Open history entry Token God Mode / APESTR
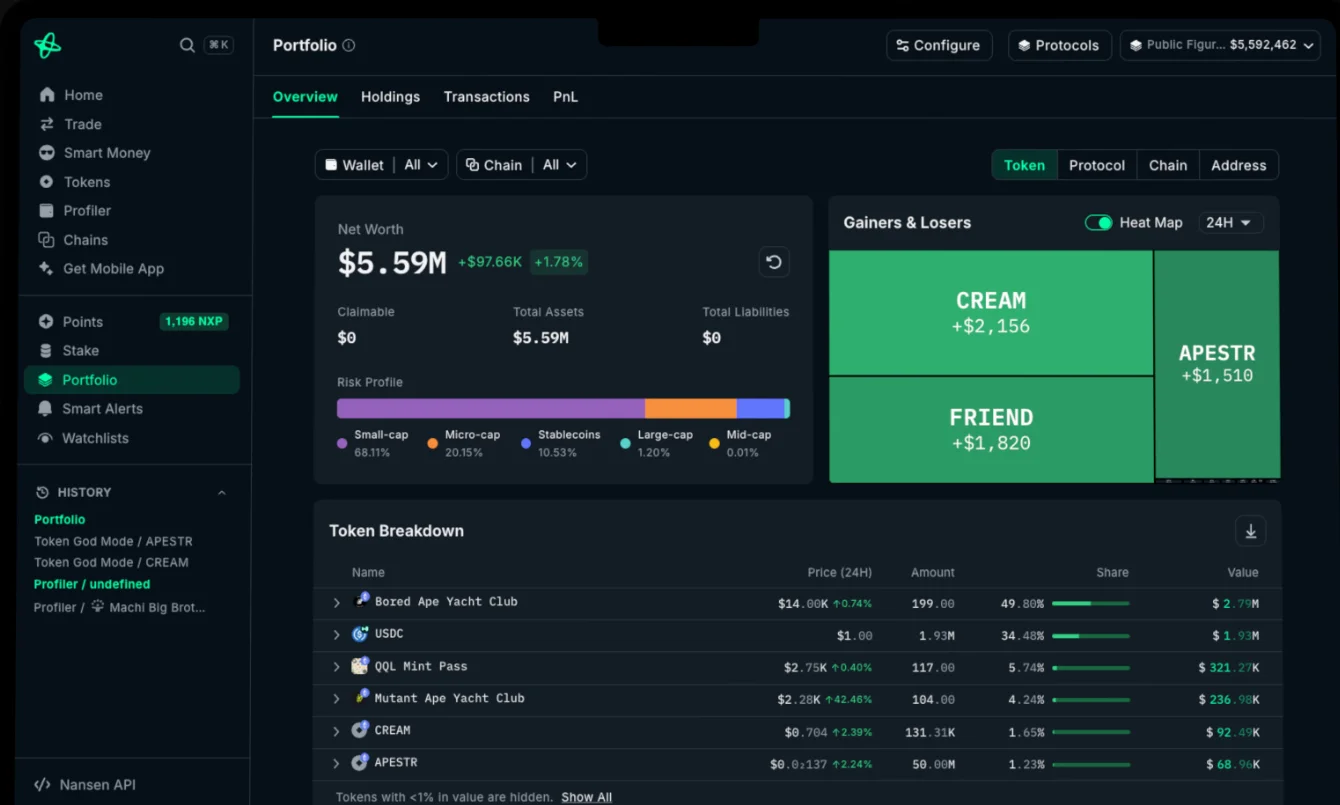1340x805 pixels. point(113,541)
